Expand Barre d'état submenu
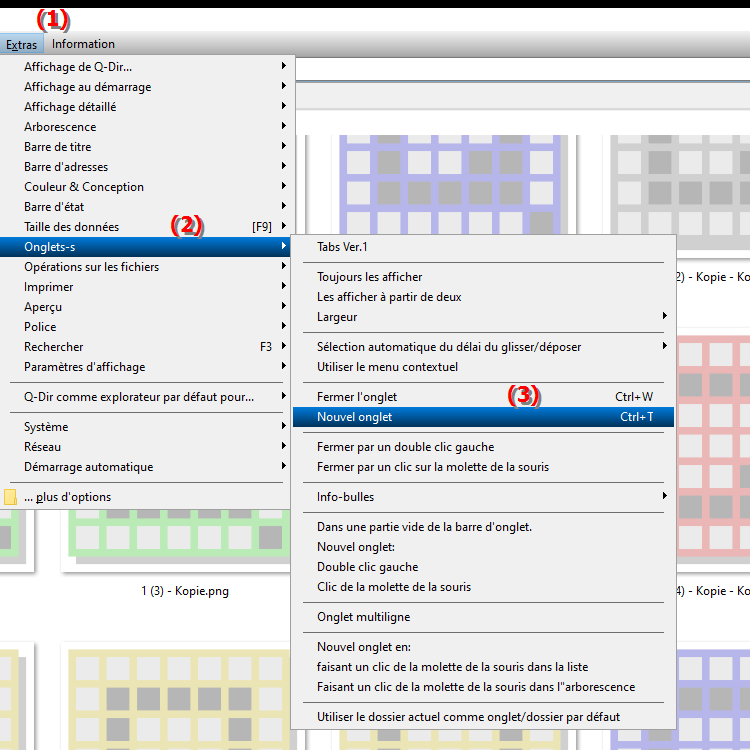The image size is (750, 750). click(147, 207)
